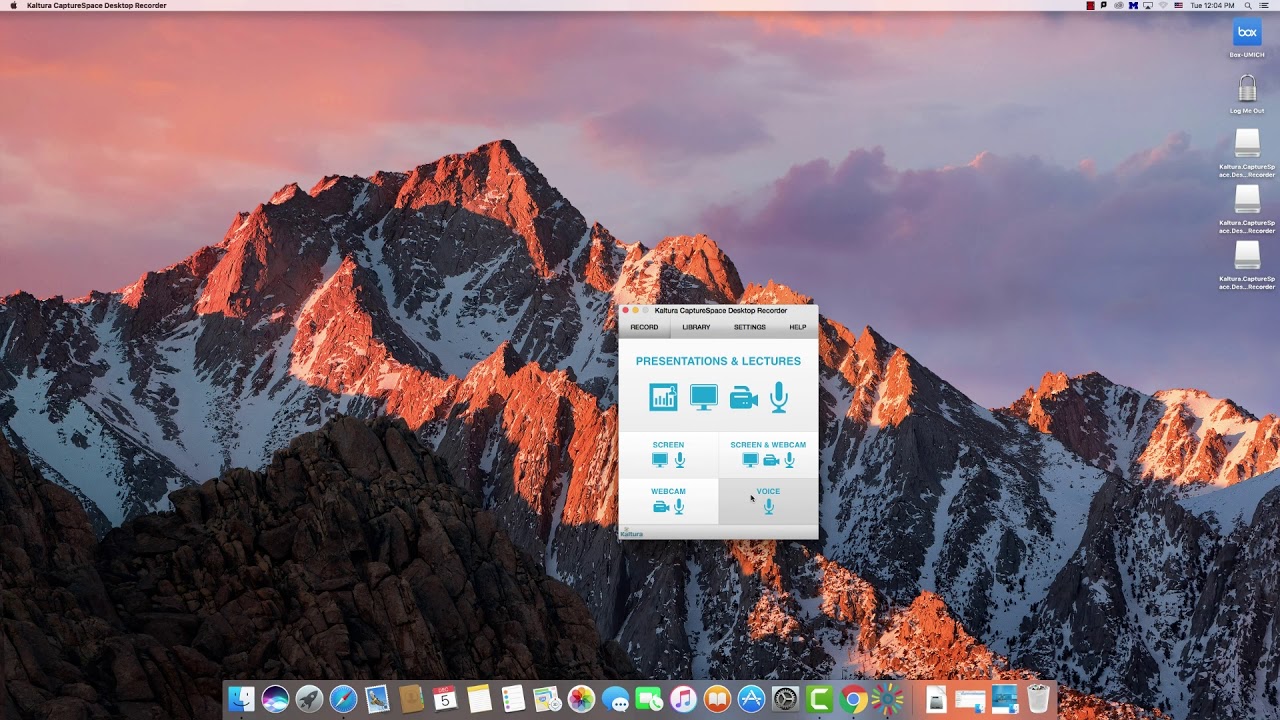This screenshot has width=1280, height=720.
Task: Choose the SCREEN recording option
Action: tap(668, 454)
